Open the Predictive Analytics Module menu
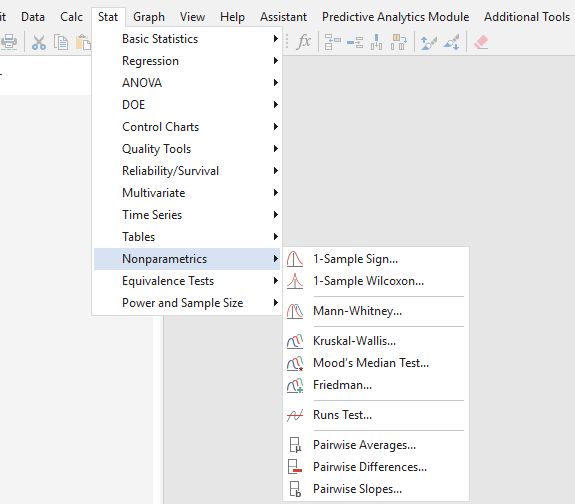 (x=395, y=17)
